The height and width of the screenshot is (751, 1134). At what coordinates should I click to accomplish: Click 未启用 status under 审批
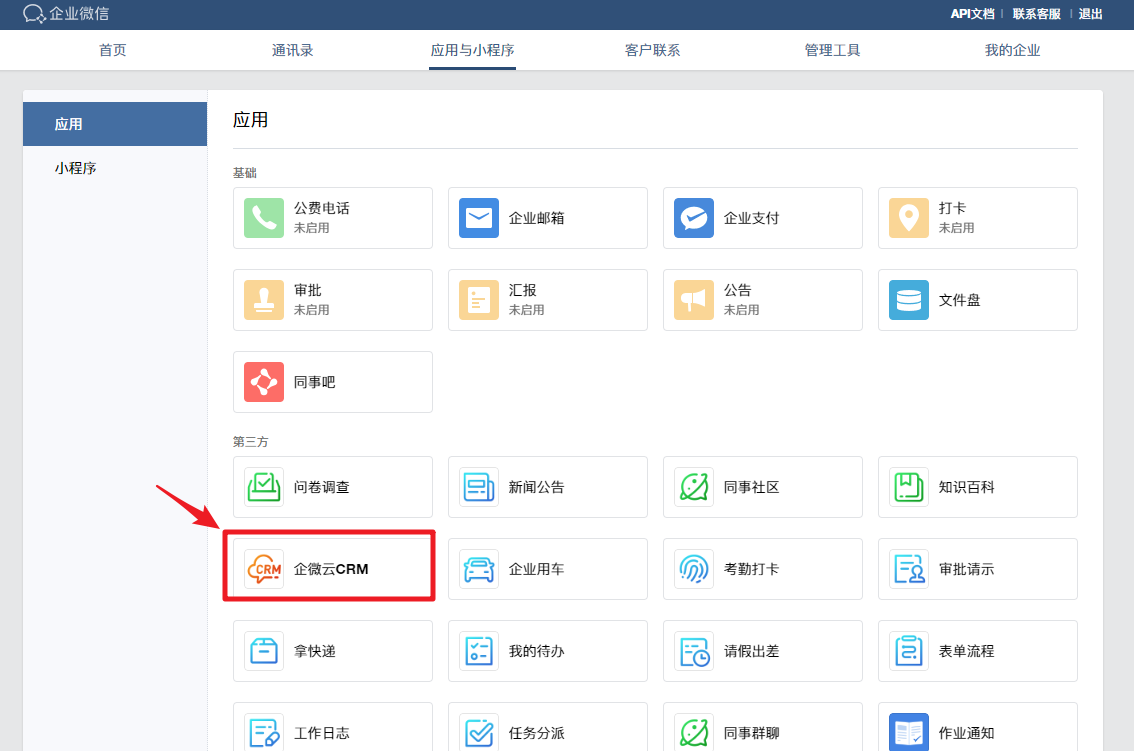[x=312, y=310]
